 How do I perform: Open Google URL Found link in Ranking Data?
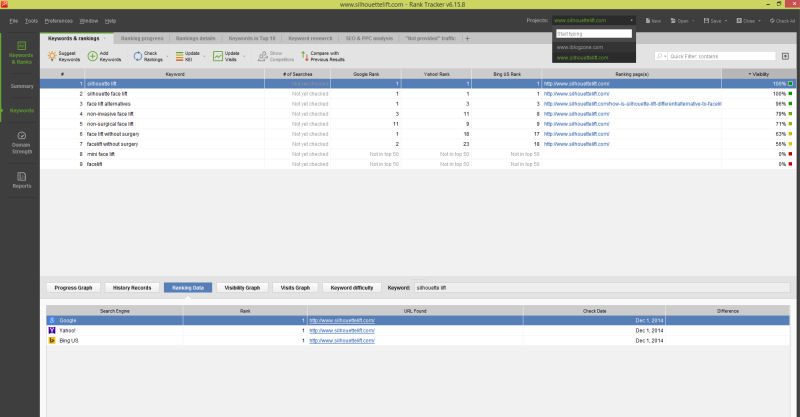(x=342, y=321)
